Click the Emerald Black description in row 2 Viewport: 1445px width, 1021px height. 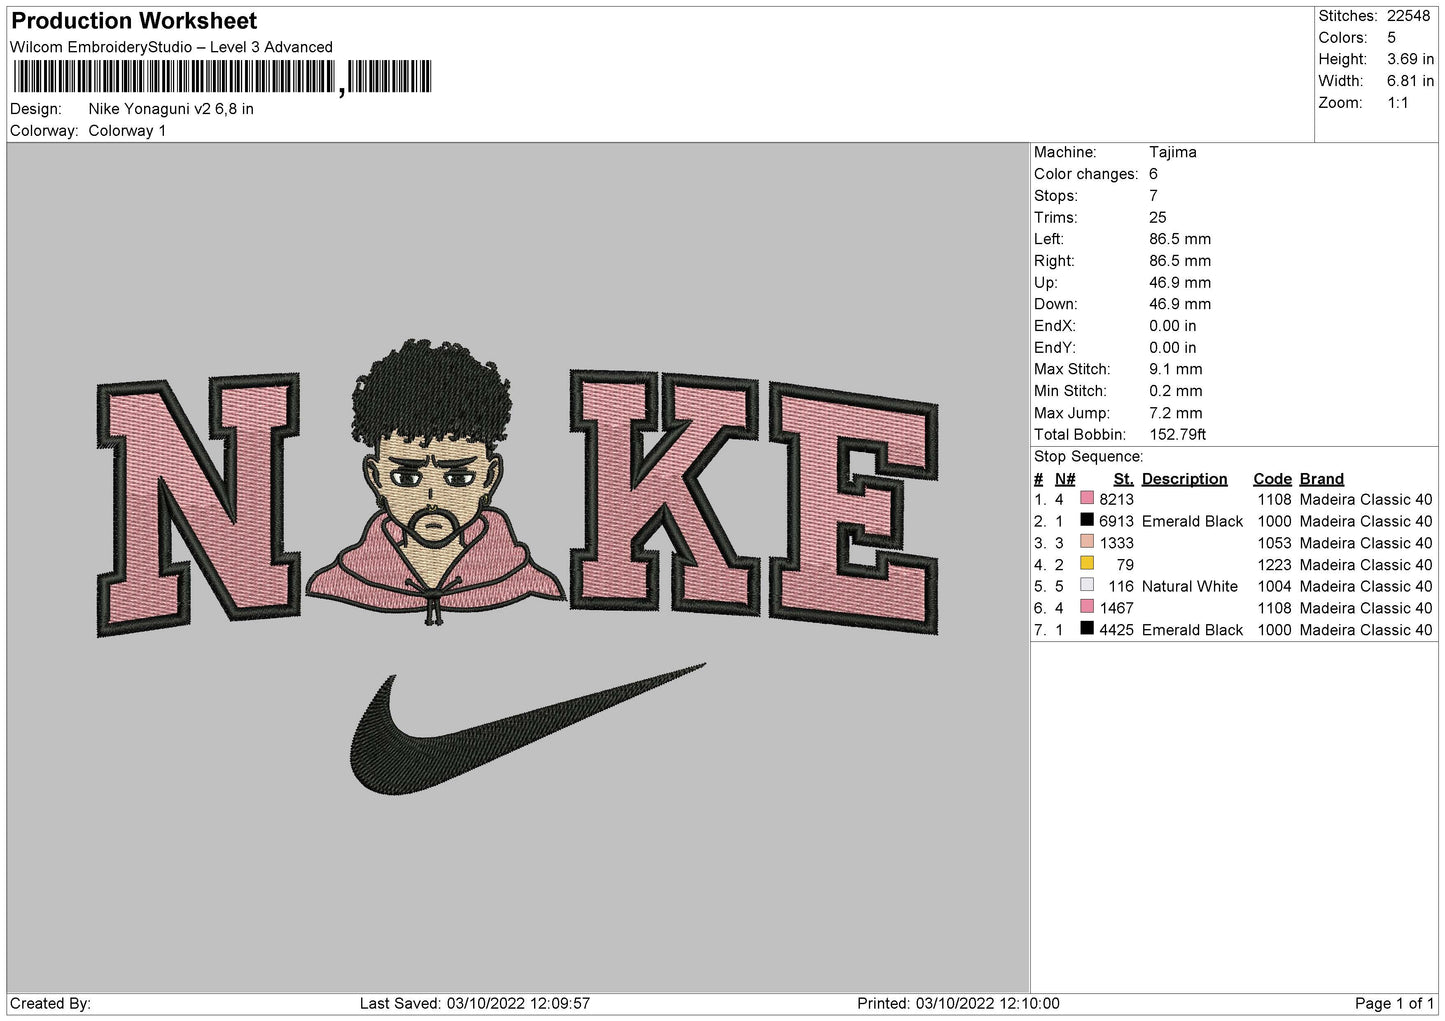point(1192,521)
